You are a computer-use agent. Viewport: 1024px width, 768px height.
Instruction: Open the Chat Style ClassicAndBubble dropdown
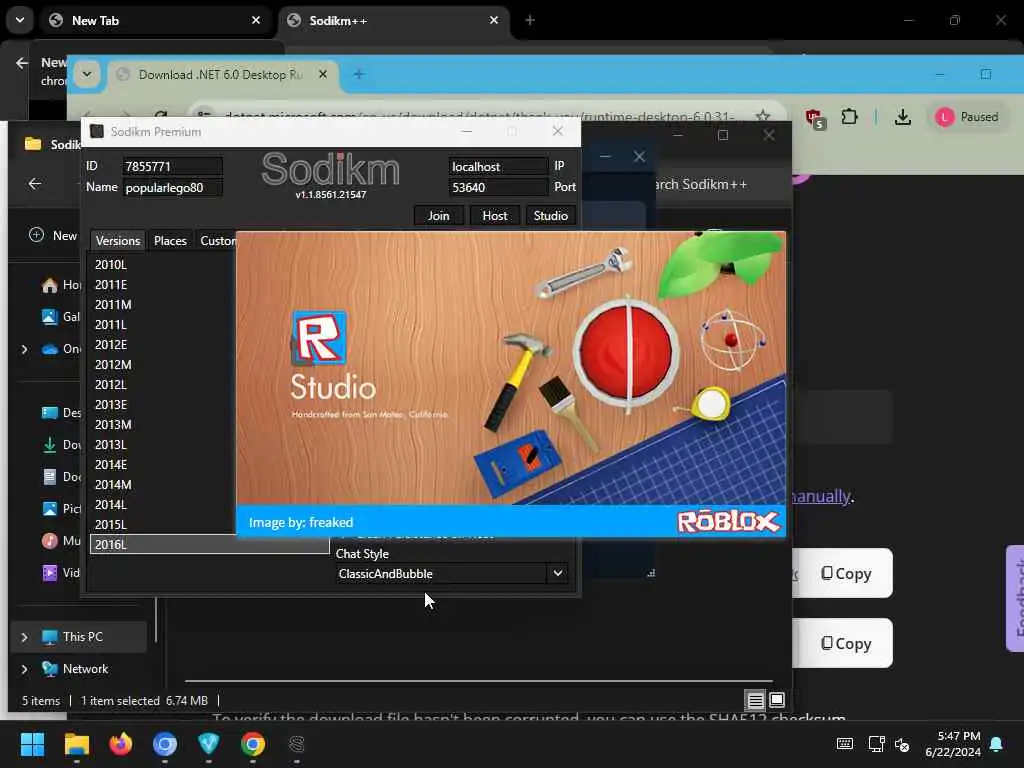[451, 573]
